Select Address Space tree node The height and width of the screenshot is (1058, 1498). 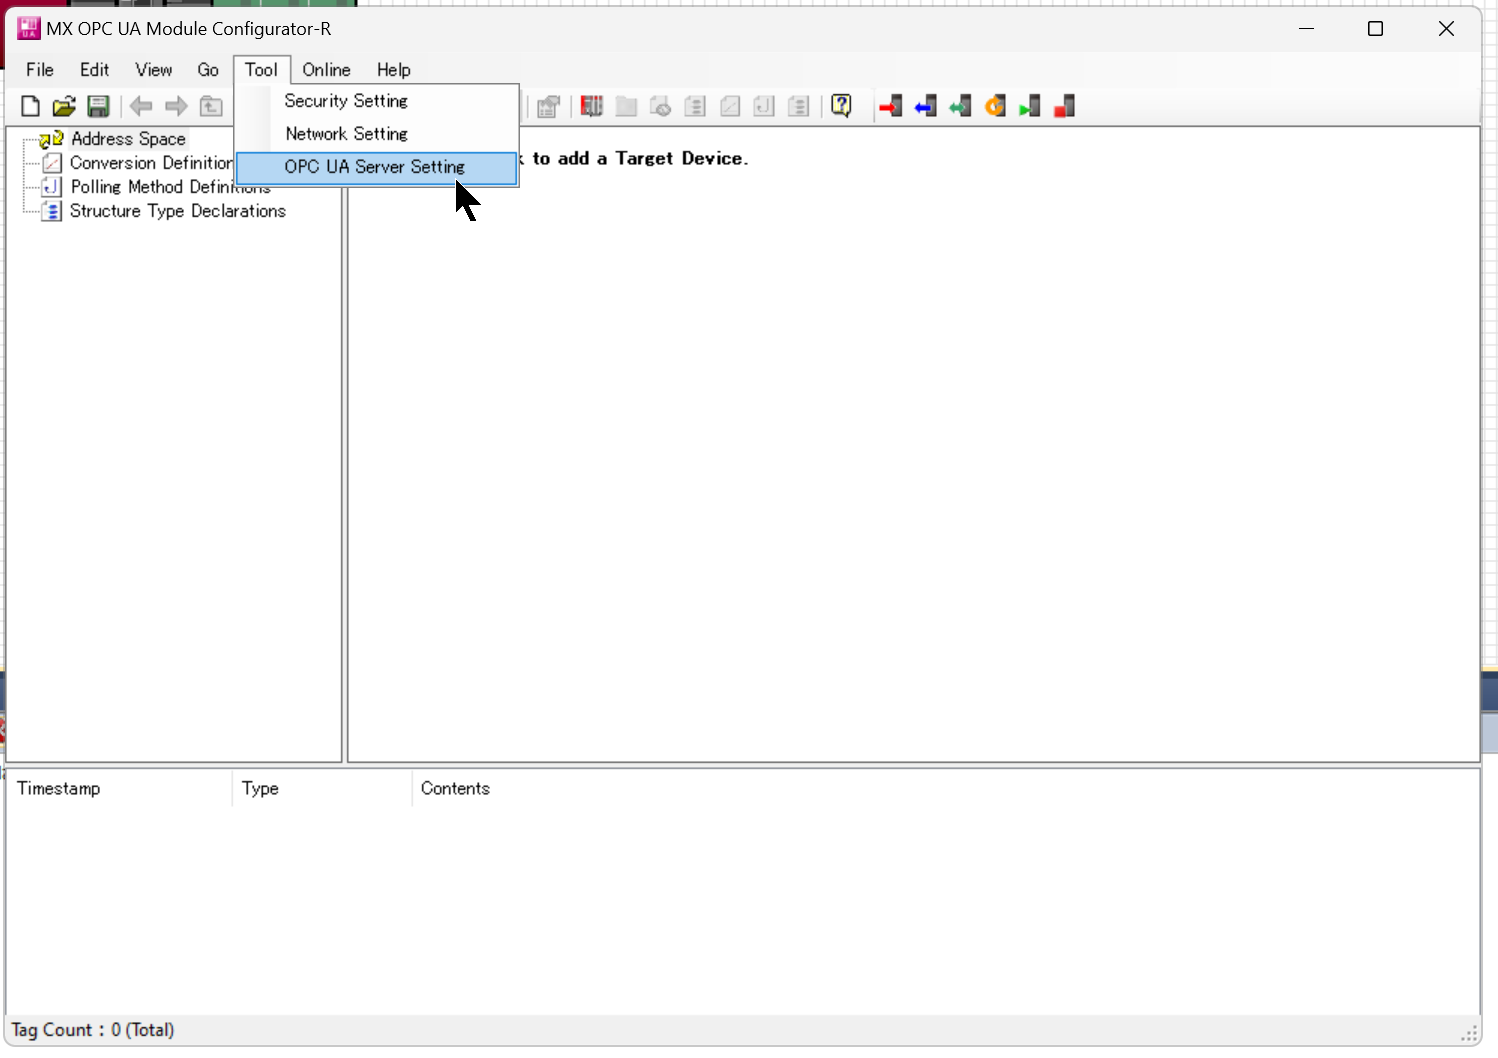tap(128, 139)
